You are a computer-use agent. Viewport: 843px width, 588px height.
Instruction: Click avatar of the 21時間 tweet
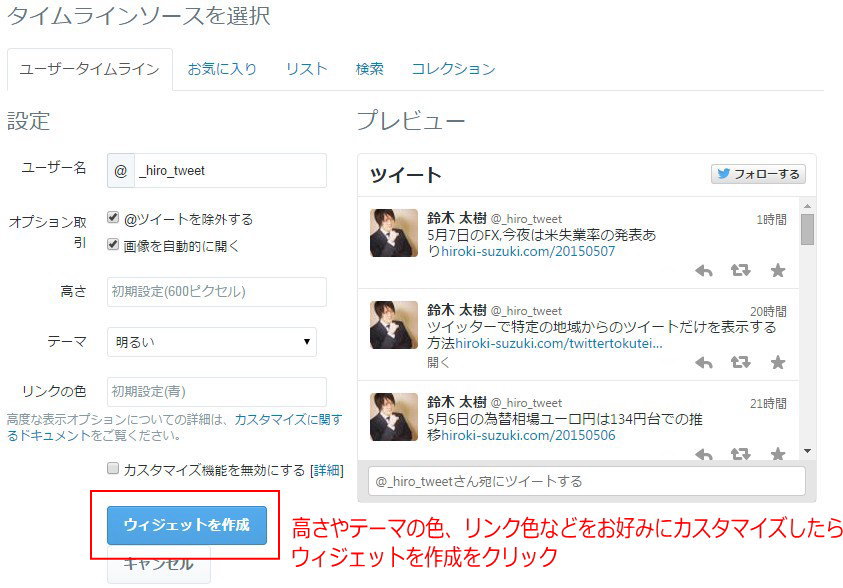click(394, 417)
